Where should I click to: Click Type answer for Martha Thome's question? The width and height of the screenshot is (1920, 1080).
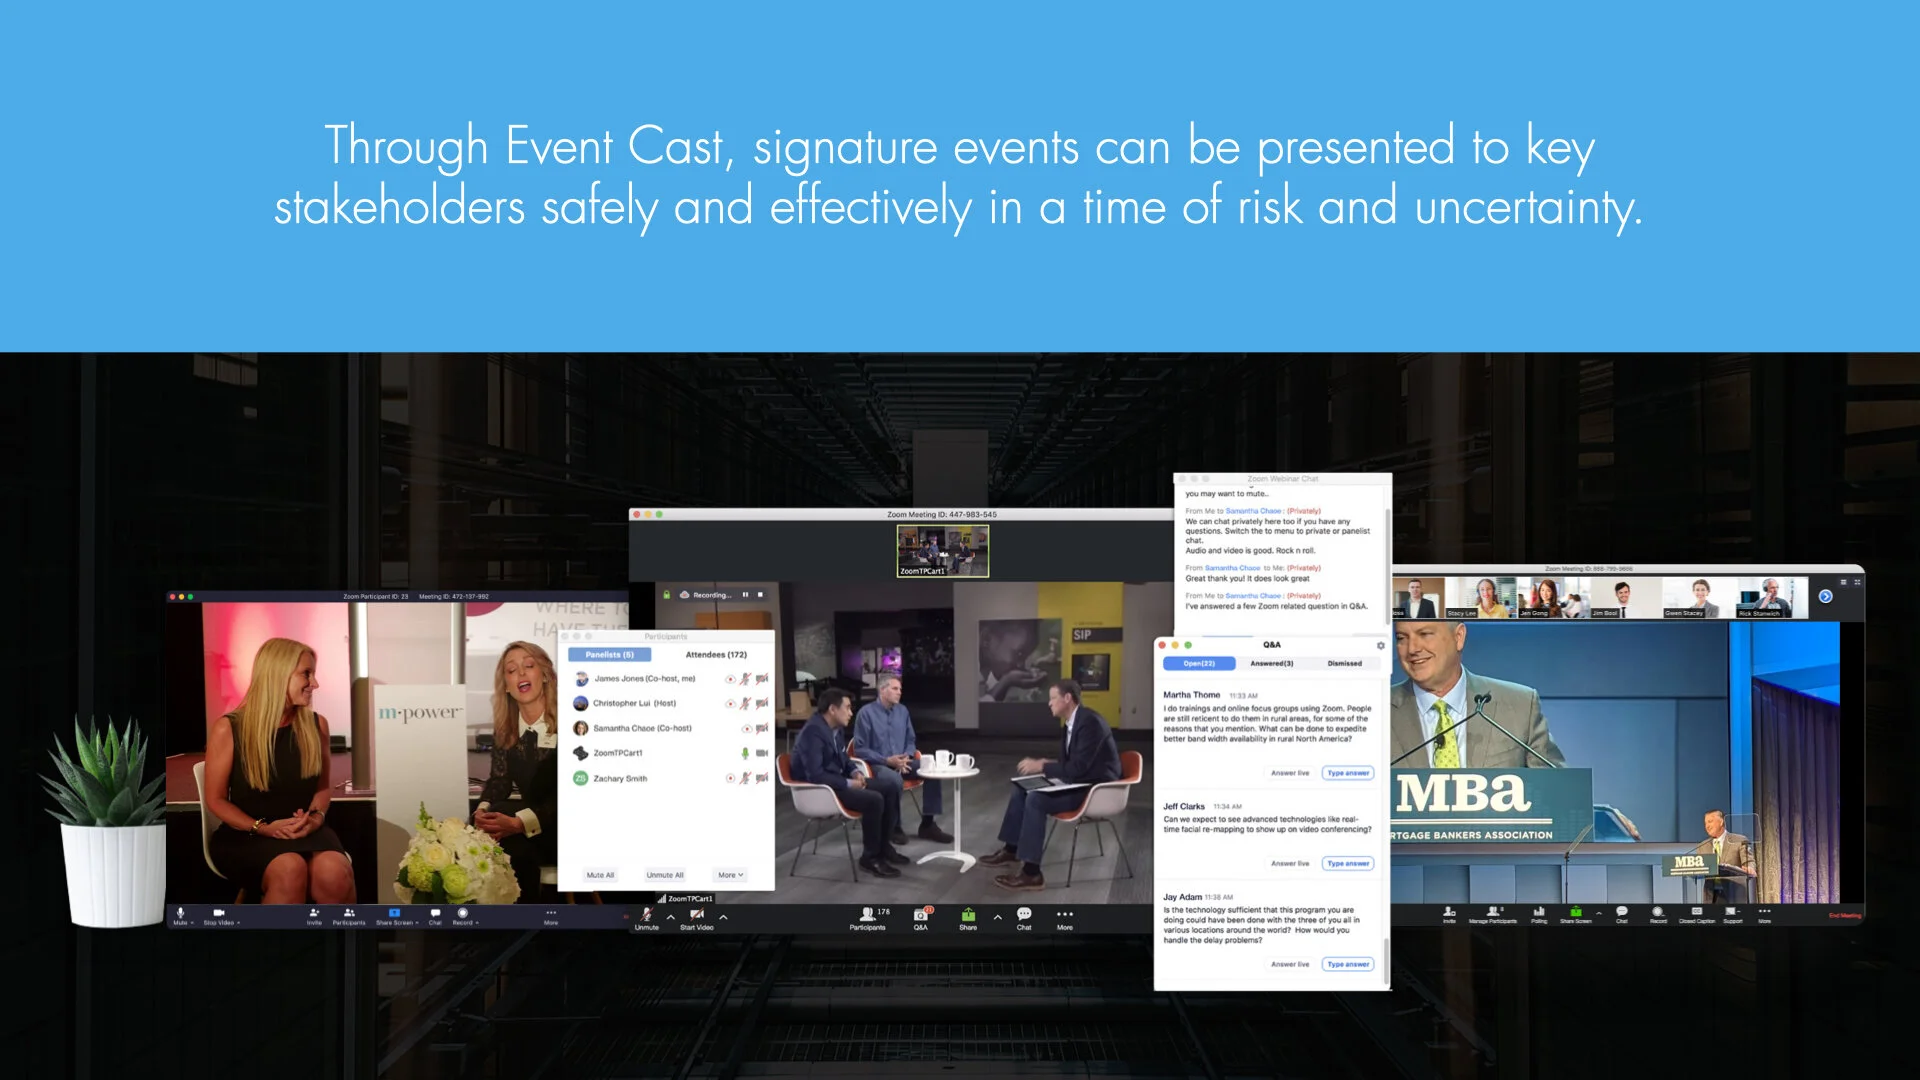coord(1348,773)
